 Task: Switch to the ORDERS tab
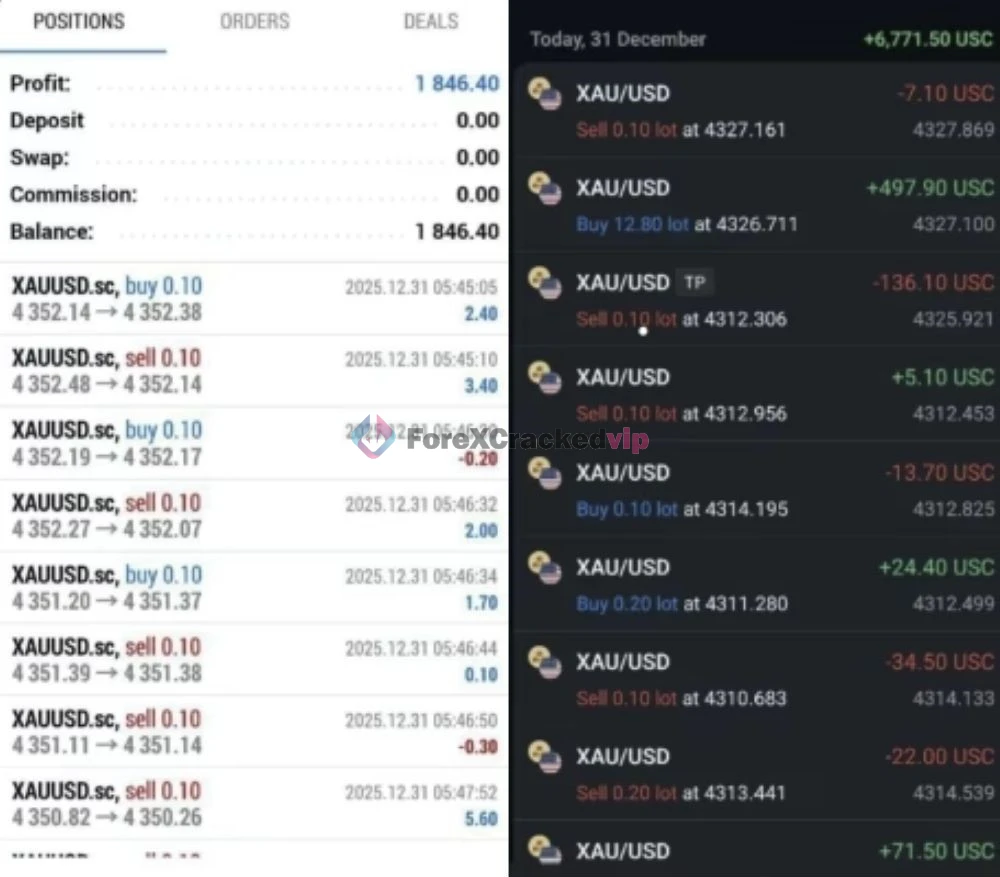254,22
